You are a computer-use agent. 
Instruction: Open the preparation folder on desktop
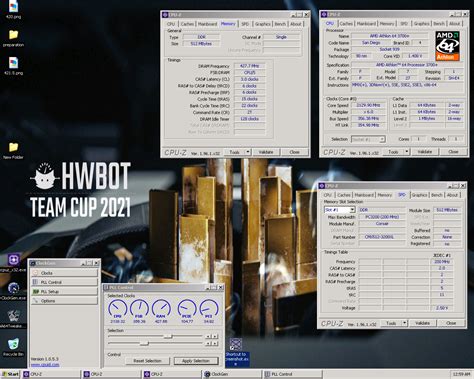13,38
